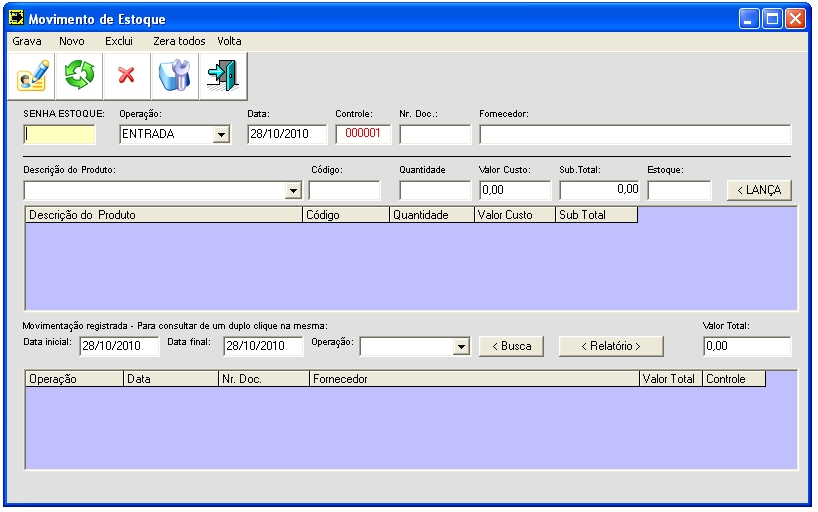Open the search filter Operação dropdown
This screenshot has height=512, width=818.
coord(461,346)
